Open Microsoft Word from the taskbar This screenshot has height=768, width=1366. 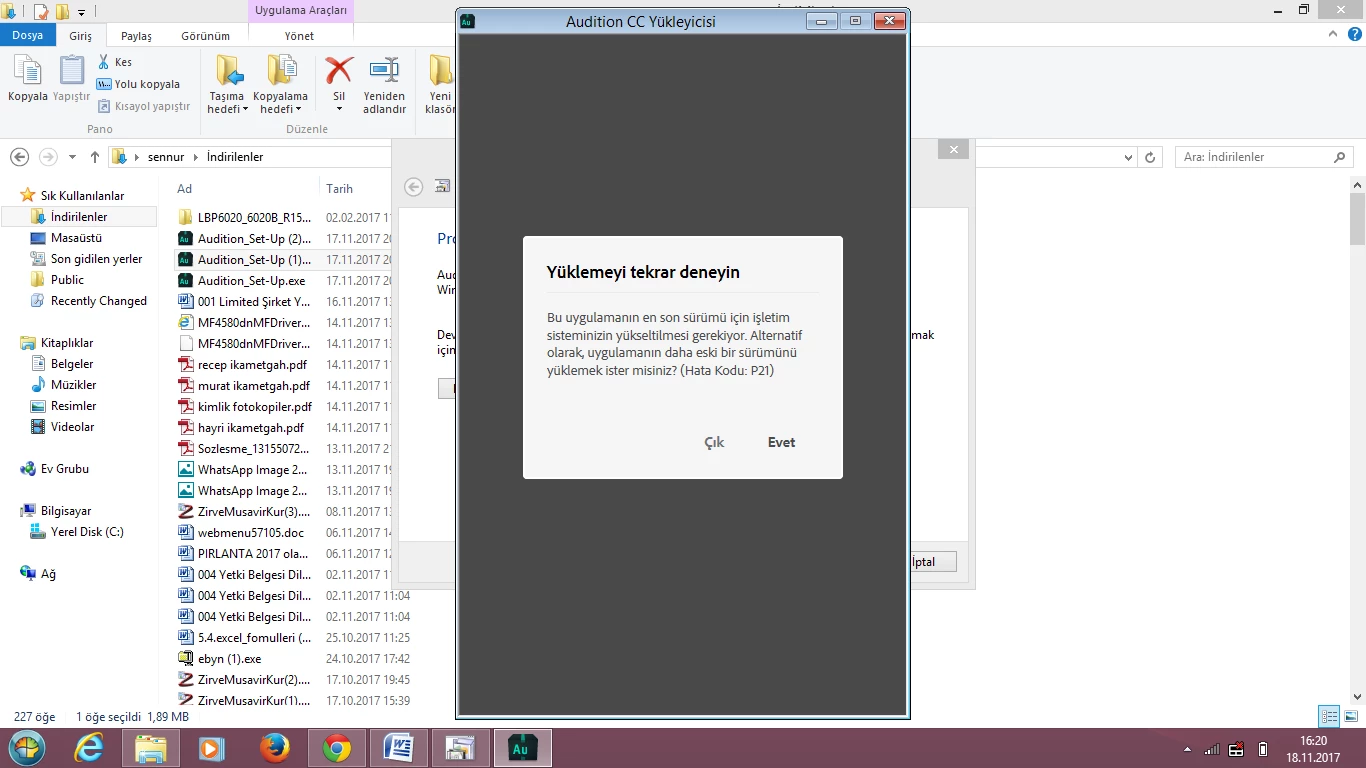pos(399,748)
